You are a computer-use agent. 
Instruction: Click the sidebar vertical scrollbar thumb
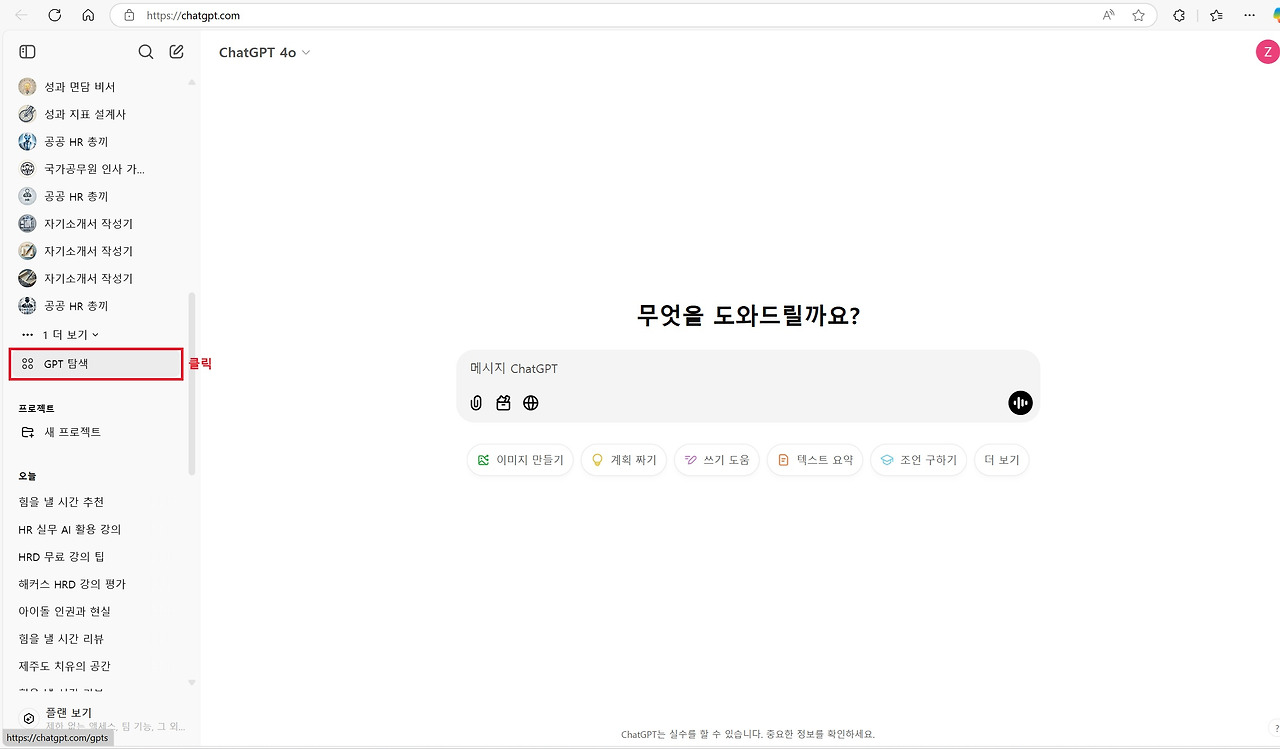point(192,384)
